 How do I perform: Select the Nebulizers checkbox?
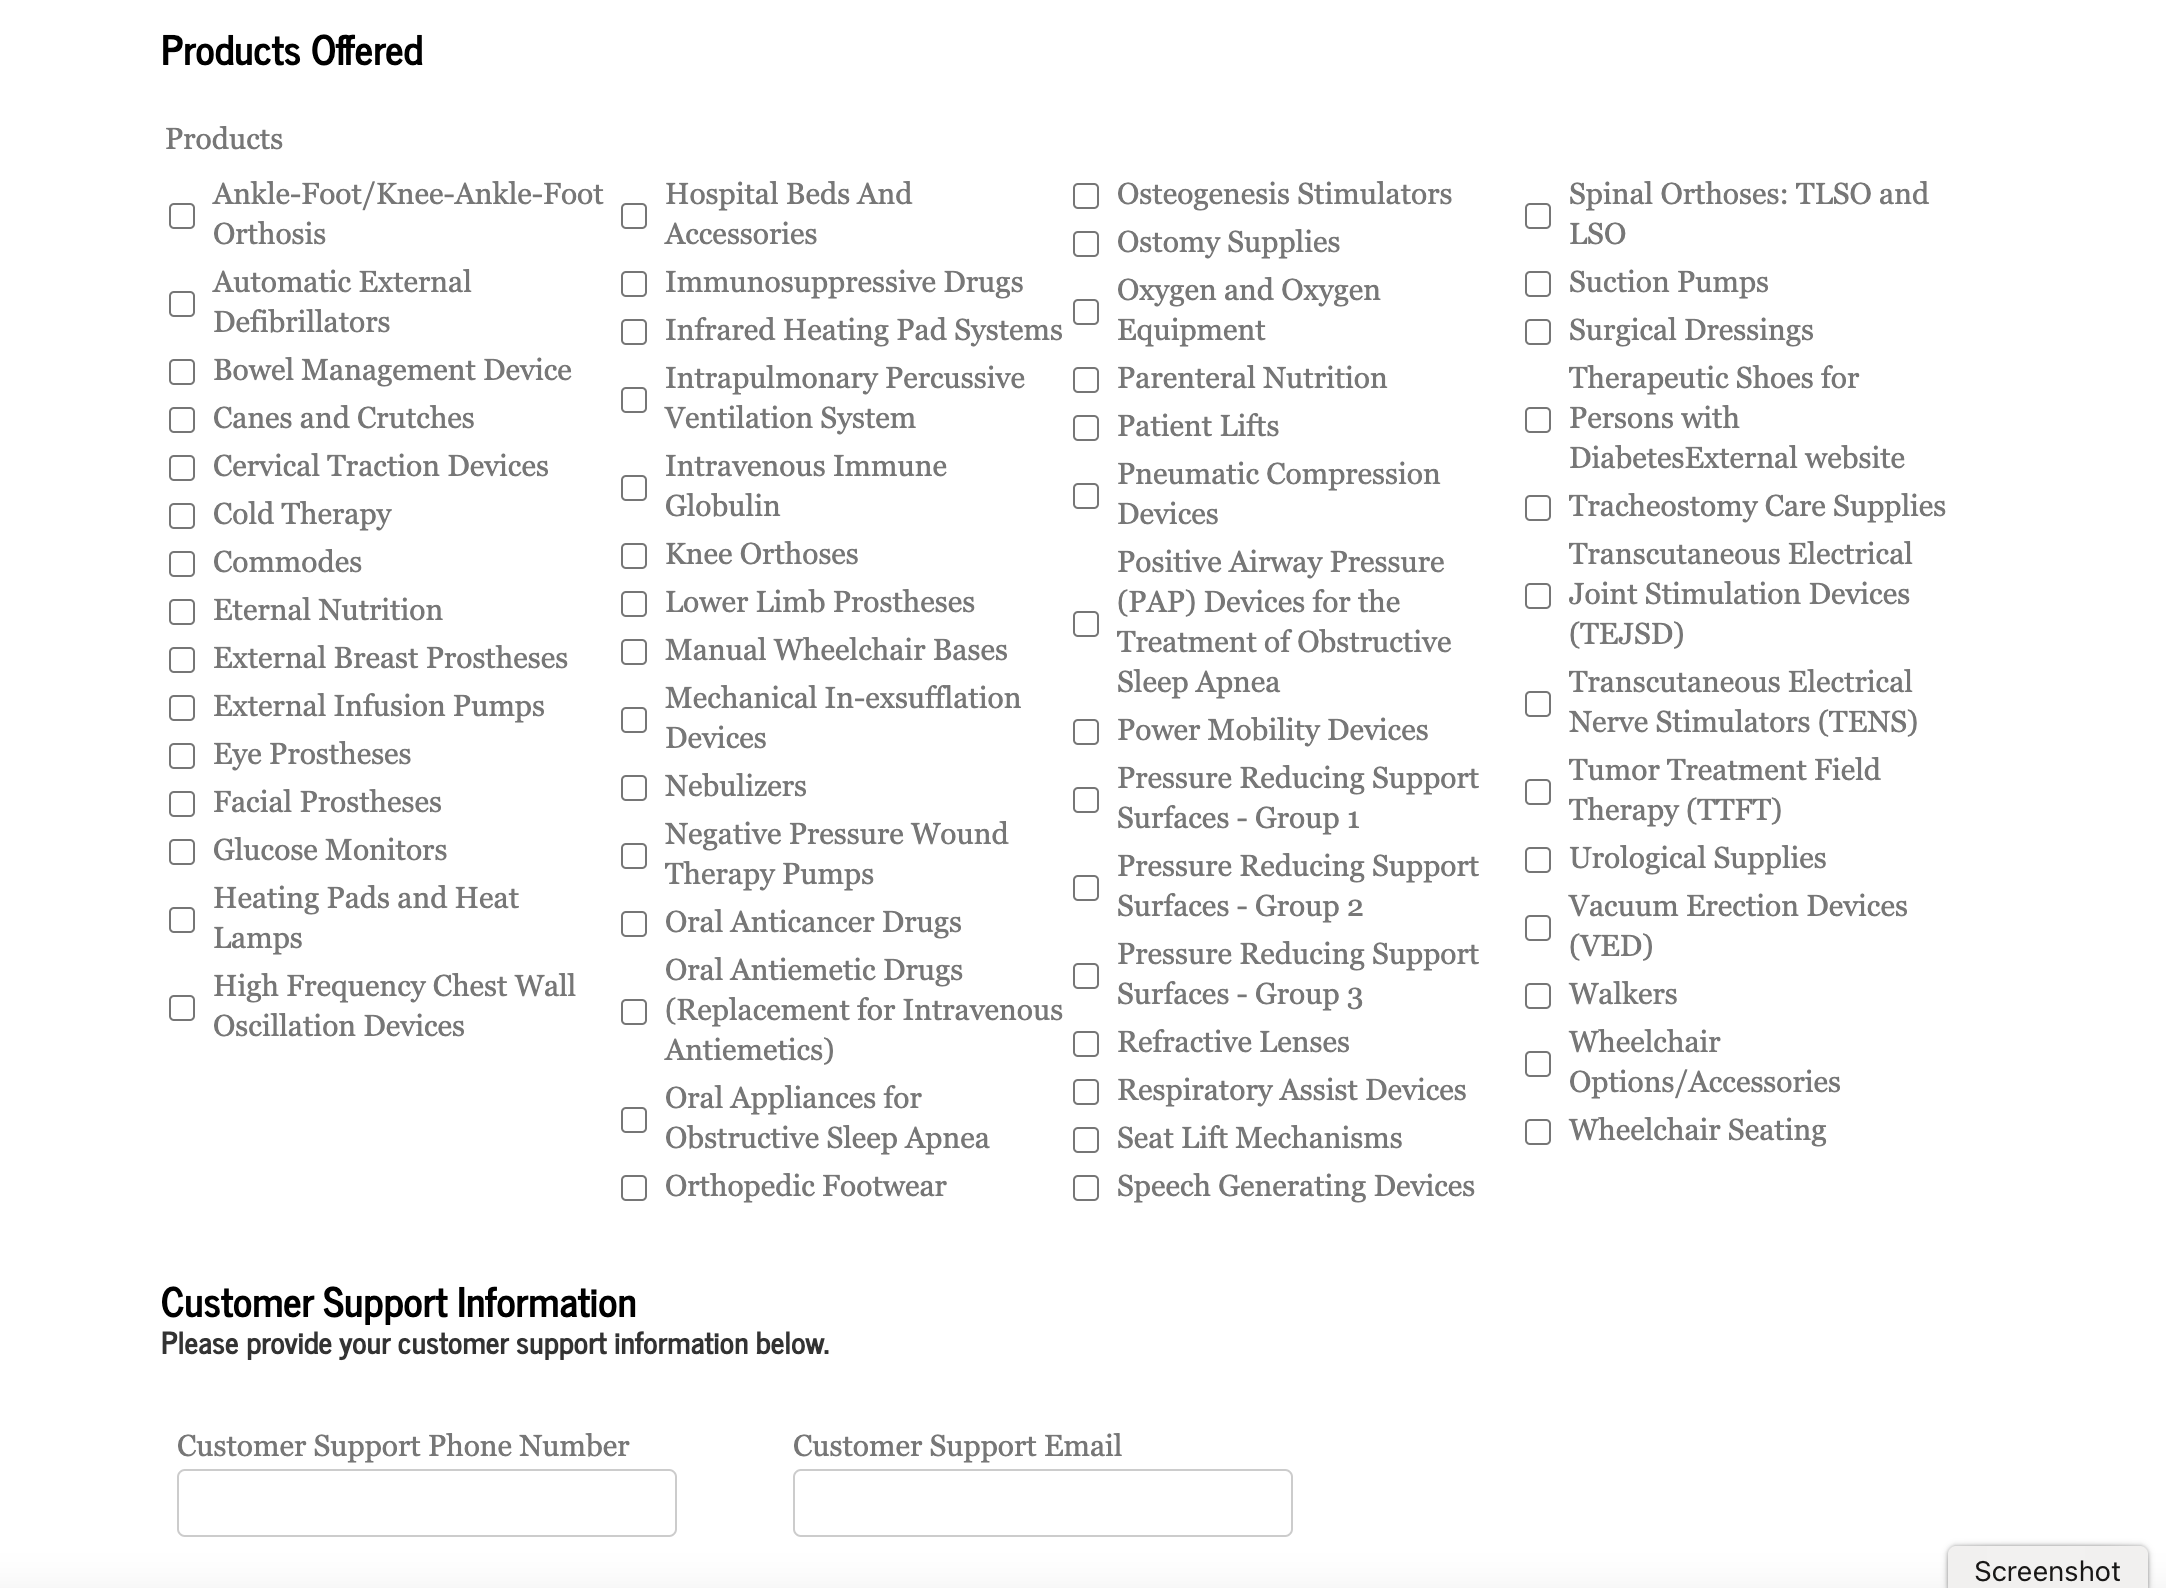[x=634, y=788]
